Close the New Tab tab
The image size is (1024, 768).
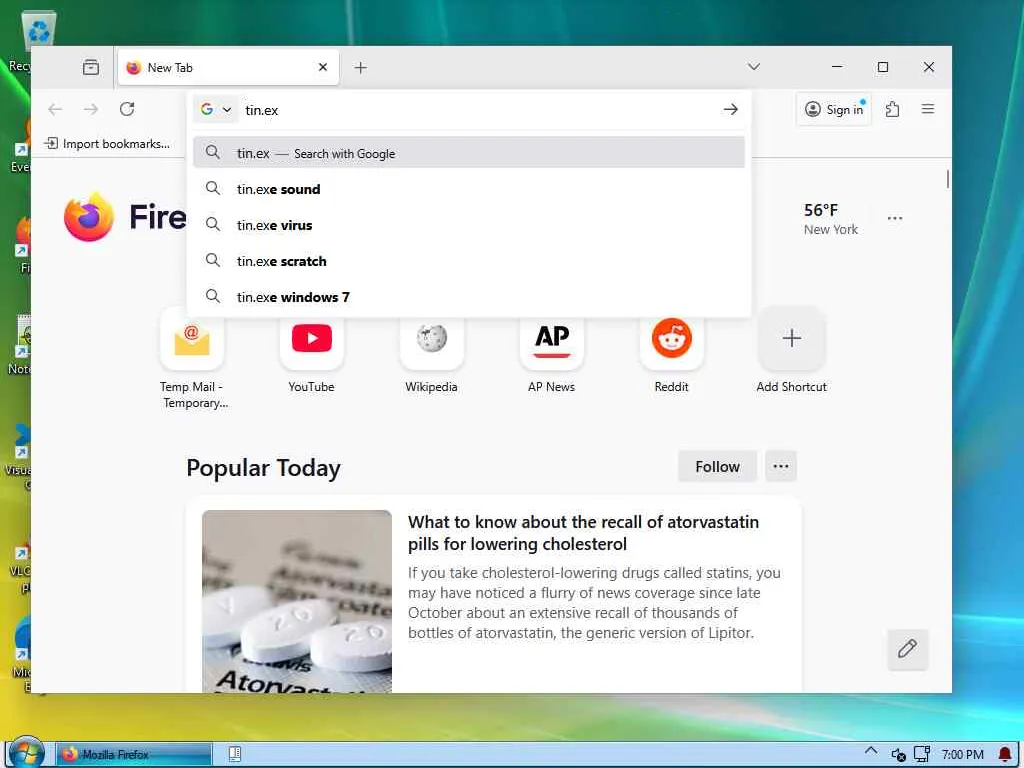(x=323, y=67)
